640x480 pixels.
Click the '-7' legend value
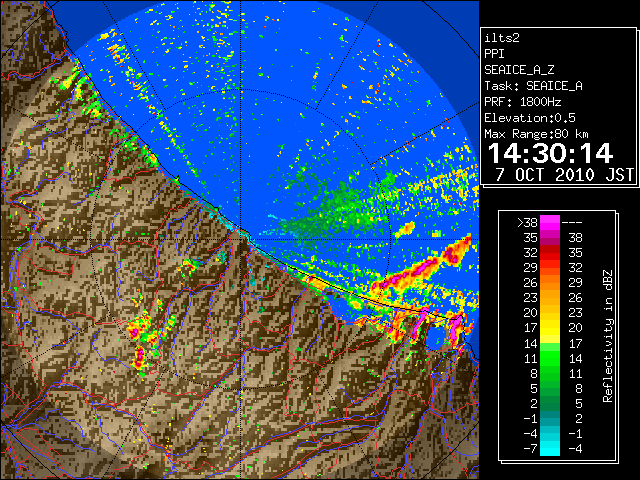point(530,448)
